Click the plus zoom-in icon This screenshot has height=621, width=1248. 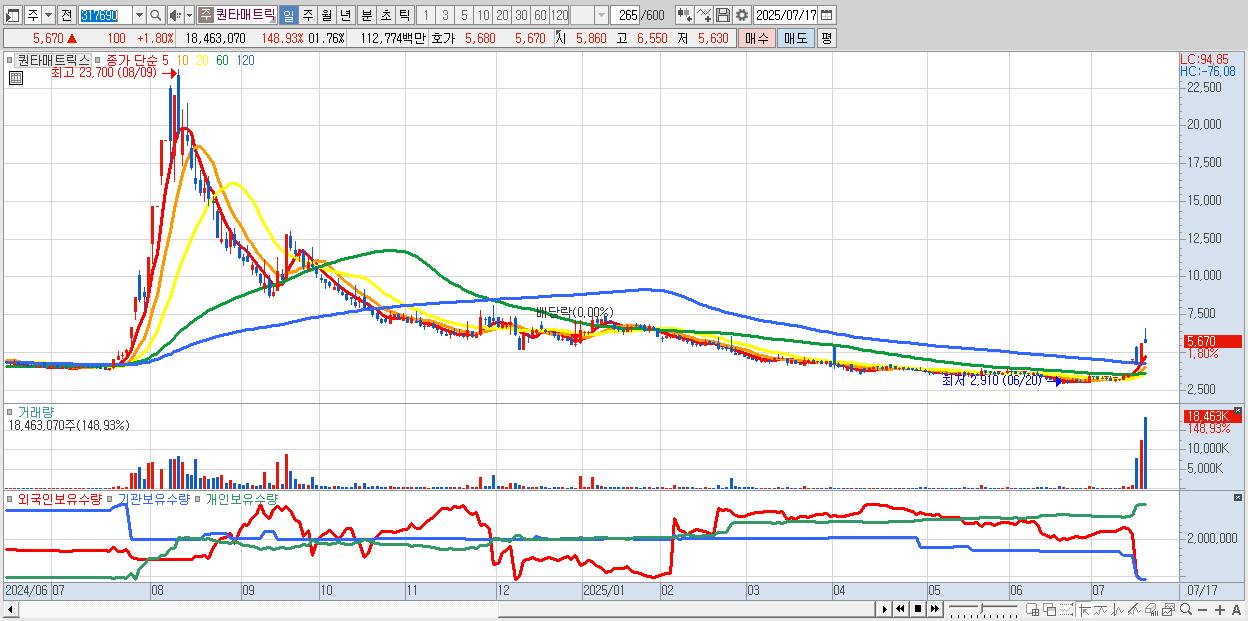(1220, 610)
